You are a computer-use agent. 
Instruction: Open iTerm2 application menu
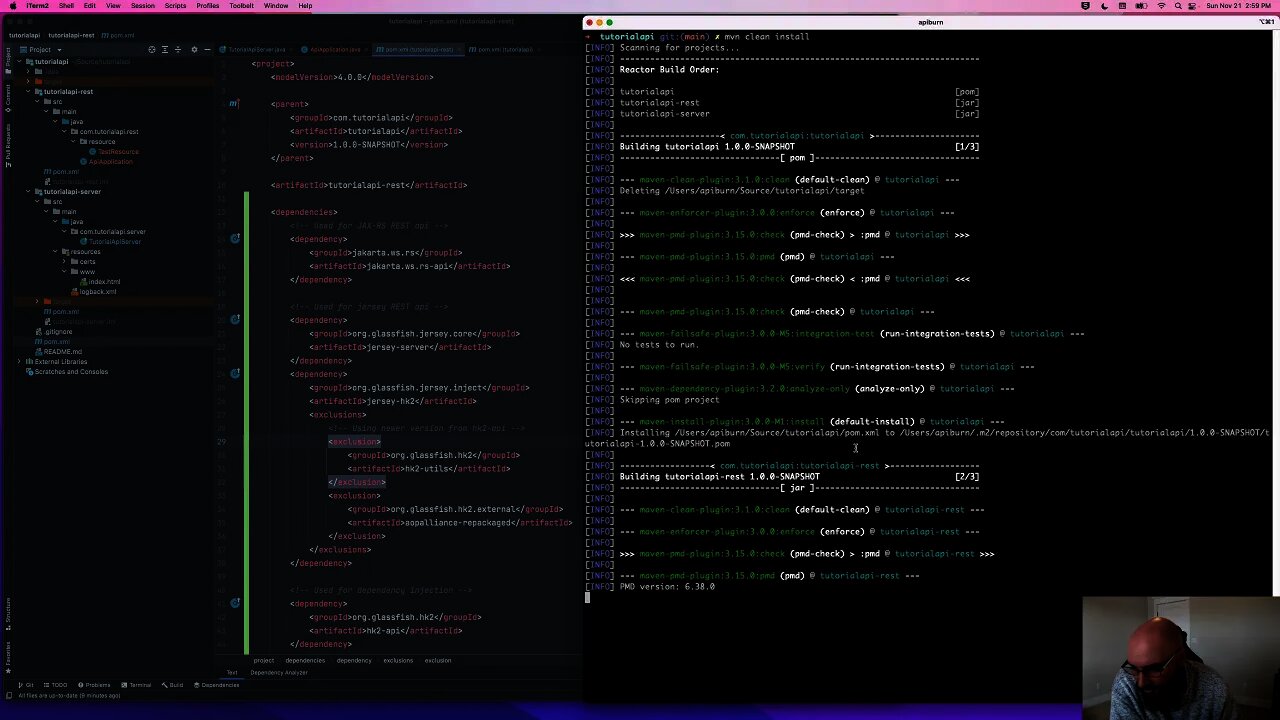click(37, 6)
